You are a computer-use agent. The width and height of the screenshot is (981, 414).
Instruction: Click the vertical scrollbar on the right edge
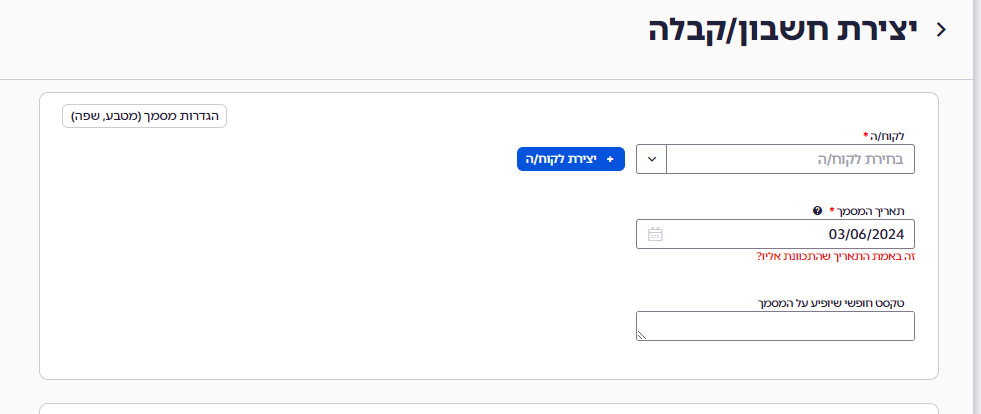click(x=977, y=200)
